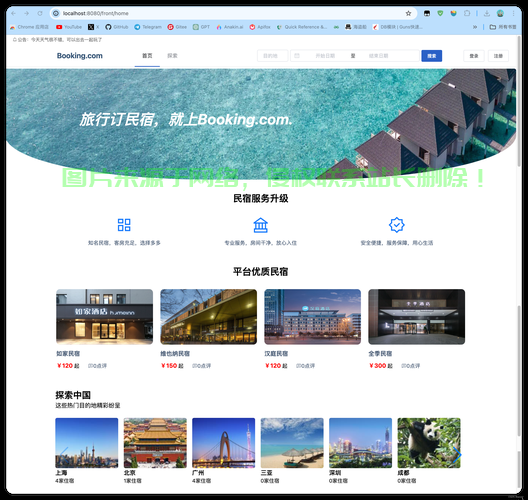528x500 pixels.
Task: Open the 维也纳民宿 night building photo
Action: click(x=208, y=317)
